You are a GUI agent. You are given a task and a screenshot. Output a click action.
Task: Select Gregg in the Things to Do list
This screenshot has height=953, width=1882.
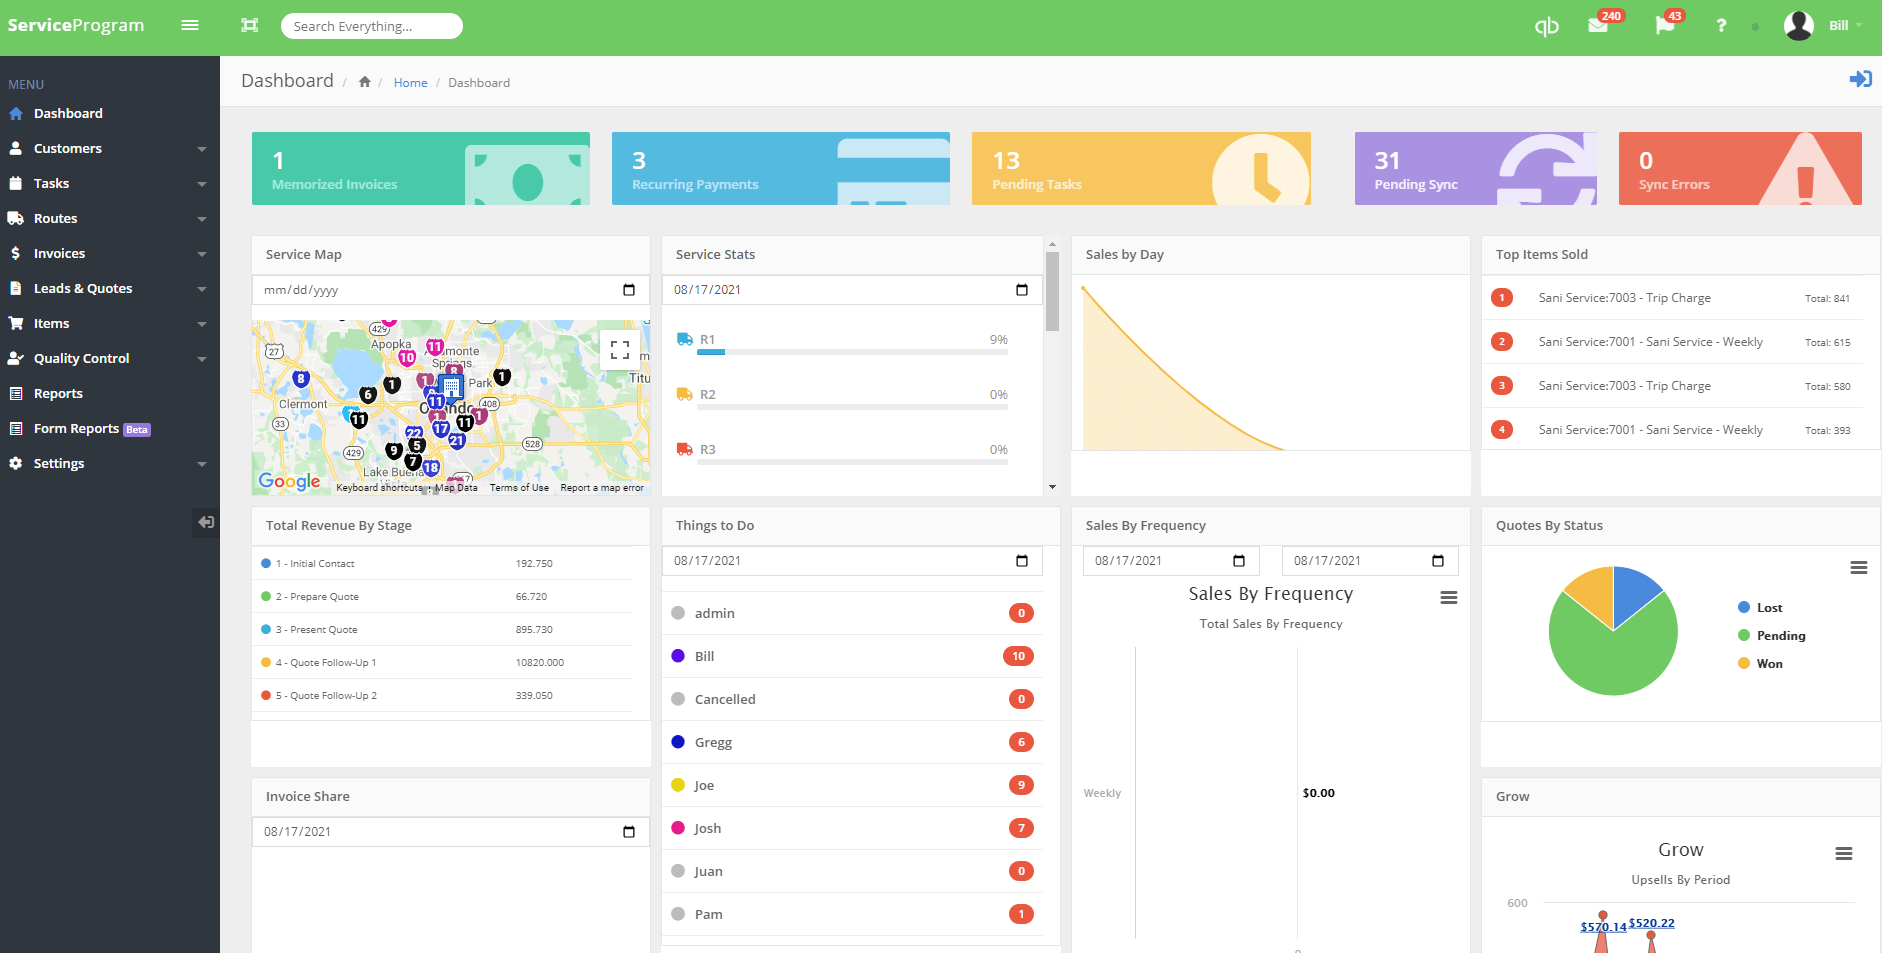point(852,743)
